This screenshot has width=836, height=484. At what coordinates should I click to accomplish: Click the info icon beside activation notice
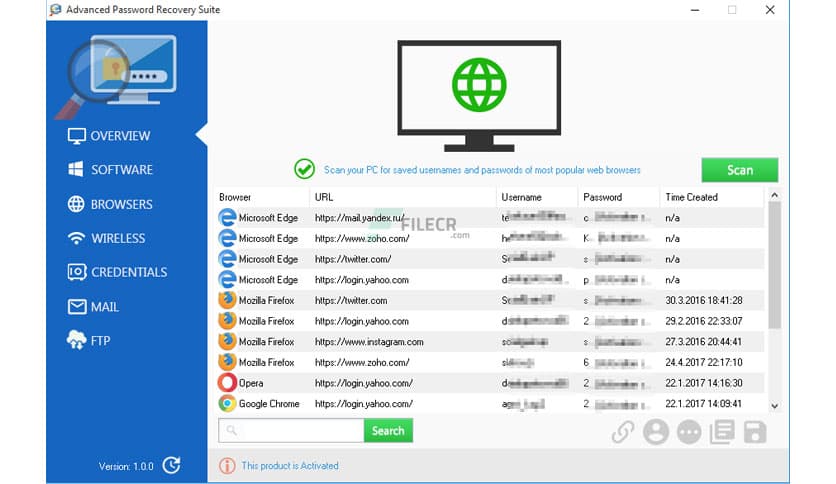click(x=227, y=466)
